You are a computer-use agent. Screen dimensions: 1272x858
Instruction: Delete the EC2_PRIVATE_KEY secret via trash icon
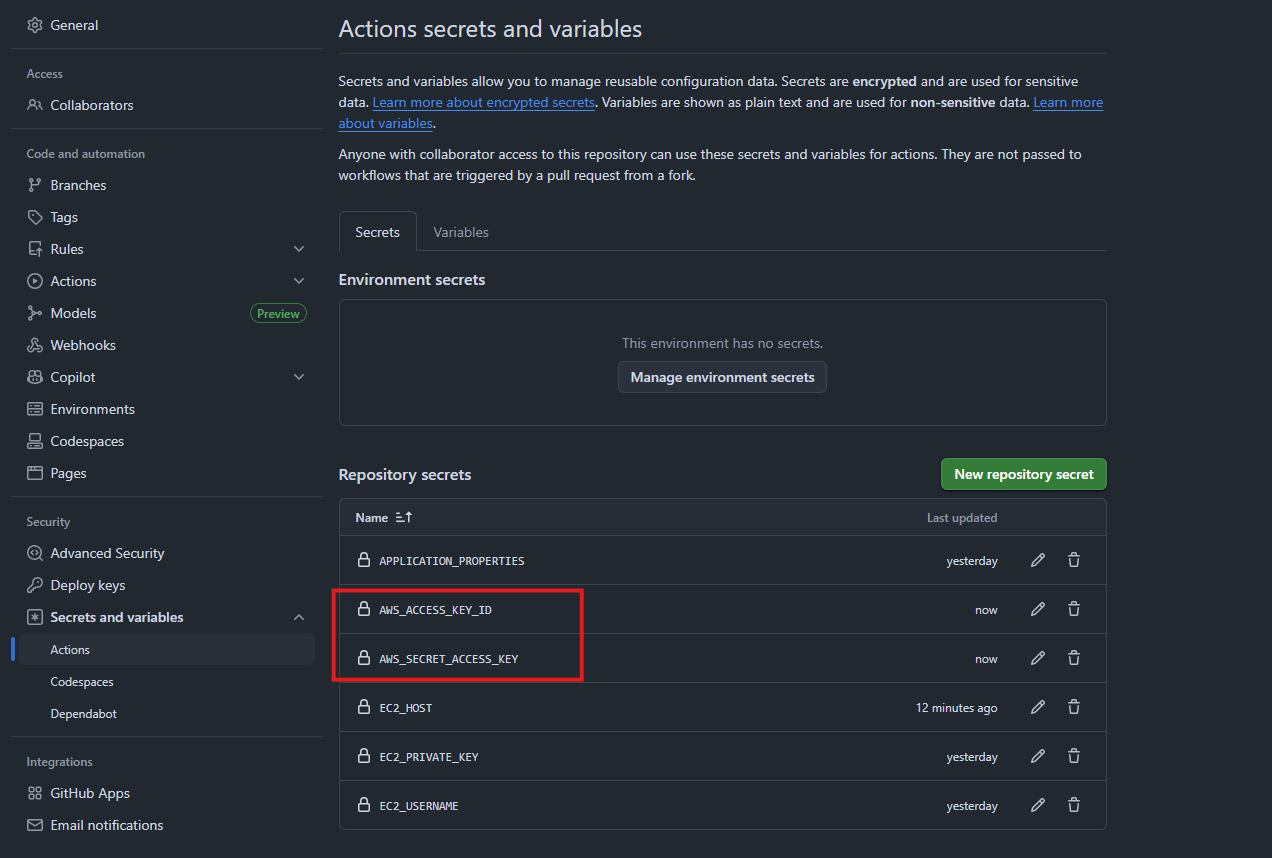tap(1073, 756)
